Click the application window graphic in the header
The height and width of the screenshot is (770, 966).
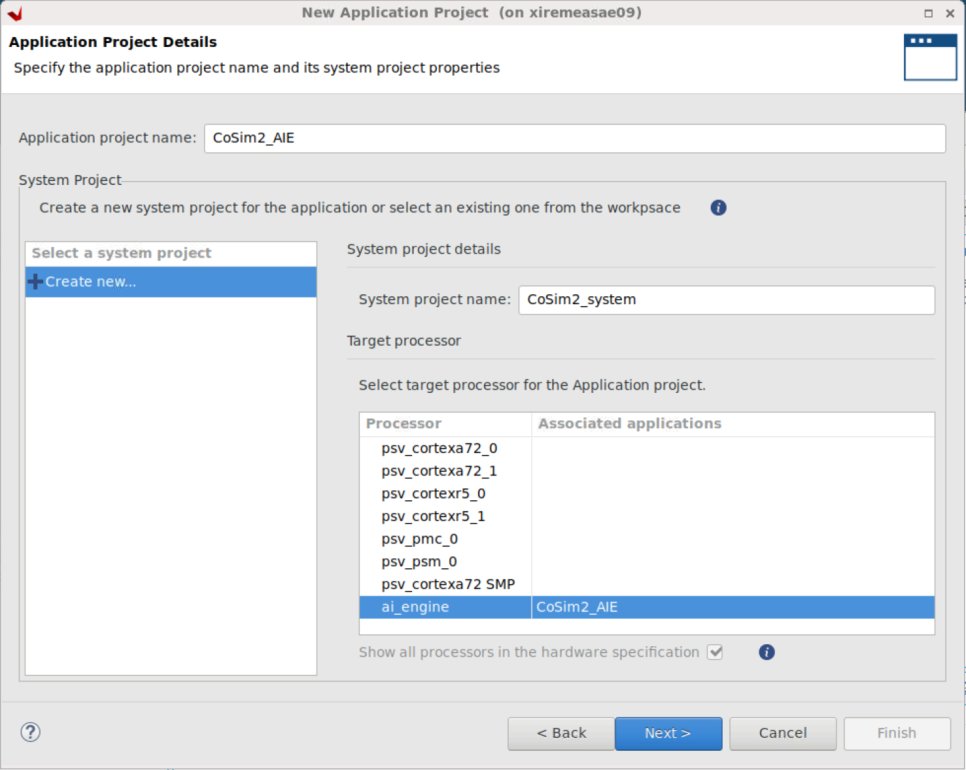pyautogui.click(x=929, y=55)
